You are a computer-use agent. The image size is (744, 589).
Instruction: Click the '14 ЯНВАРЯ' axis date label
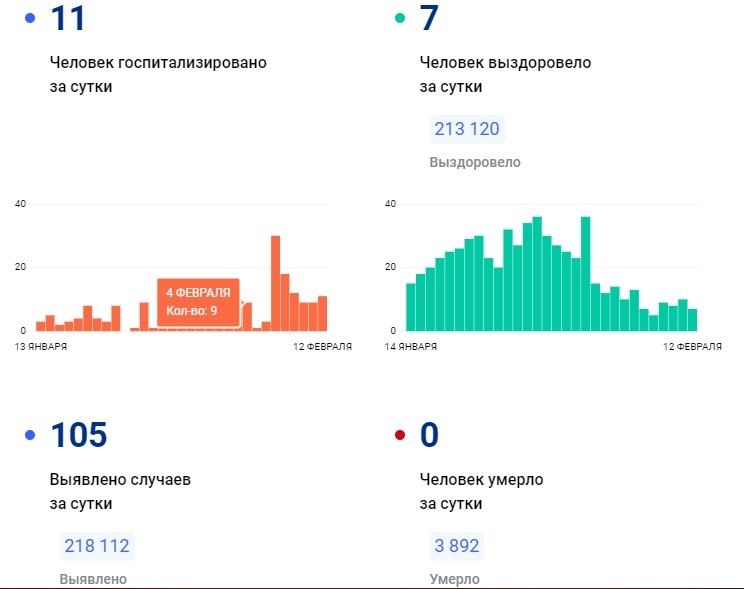click(410, 346)
